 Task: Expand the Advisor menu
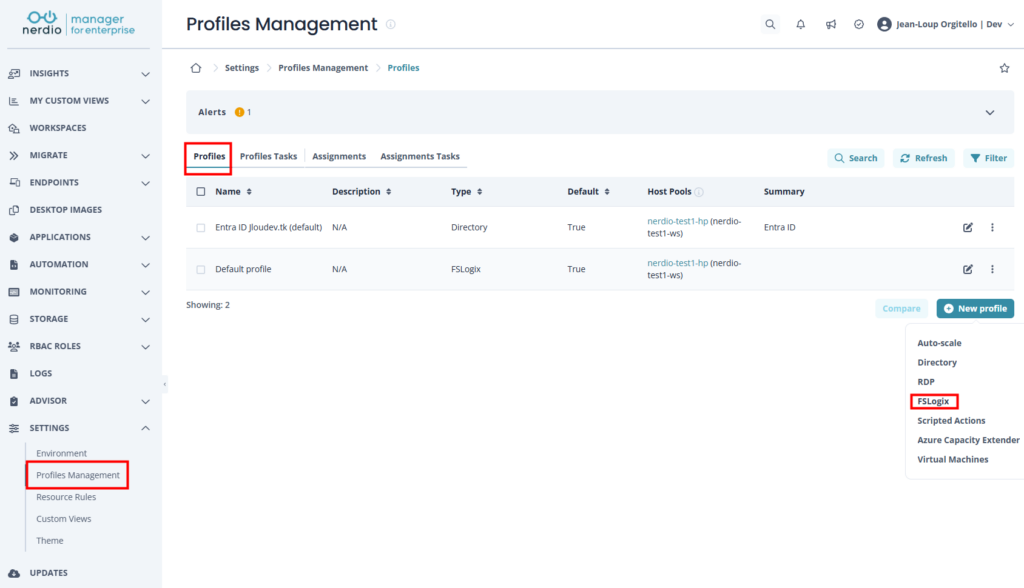pos(146,401)
